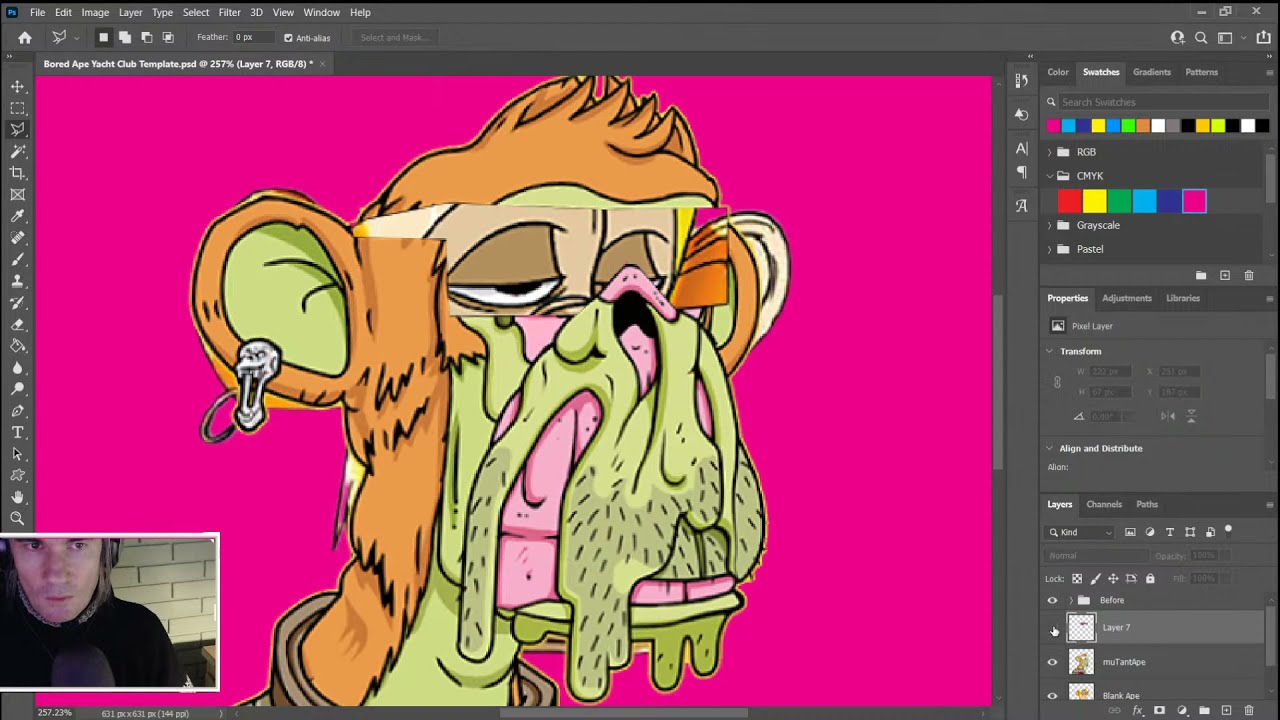Open layer style fx menu
1280x720 pixels.
click(x=1138, y=711)
